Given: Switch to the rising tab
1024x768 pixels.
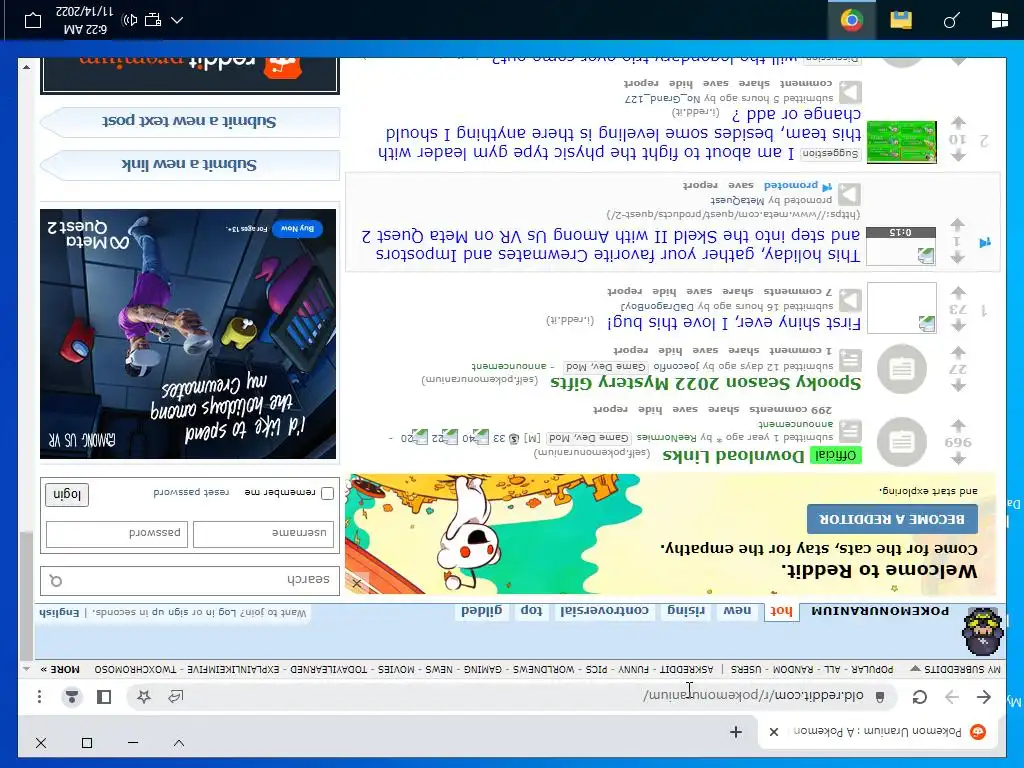Looking at the screenshot, I should (686, 611).
